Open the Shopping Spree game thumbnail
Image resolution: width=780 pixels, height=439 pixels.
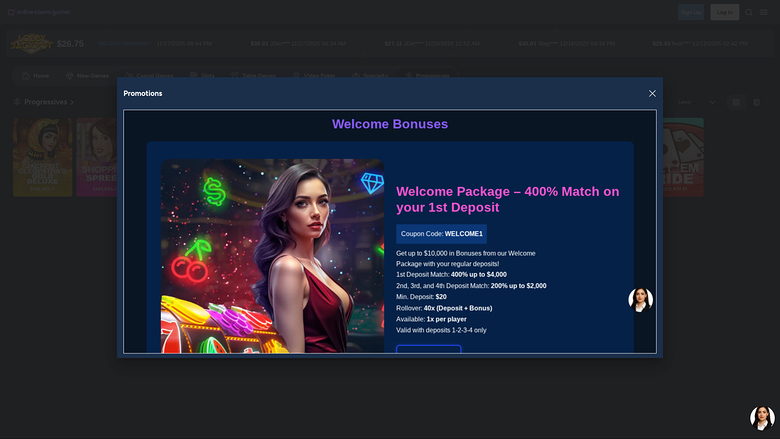click(97, 157)
